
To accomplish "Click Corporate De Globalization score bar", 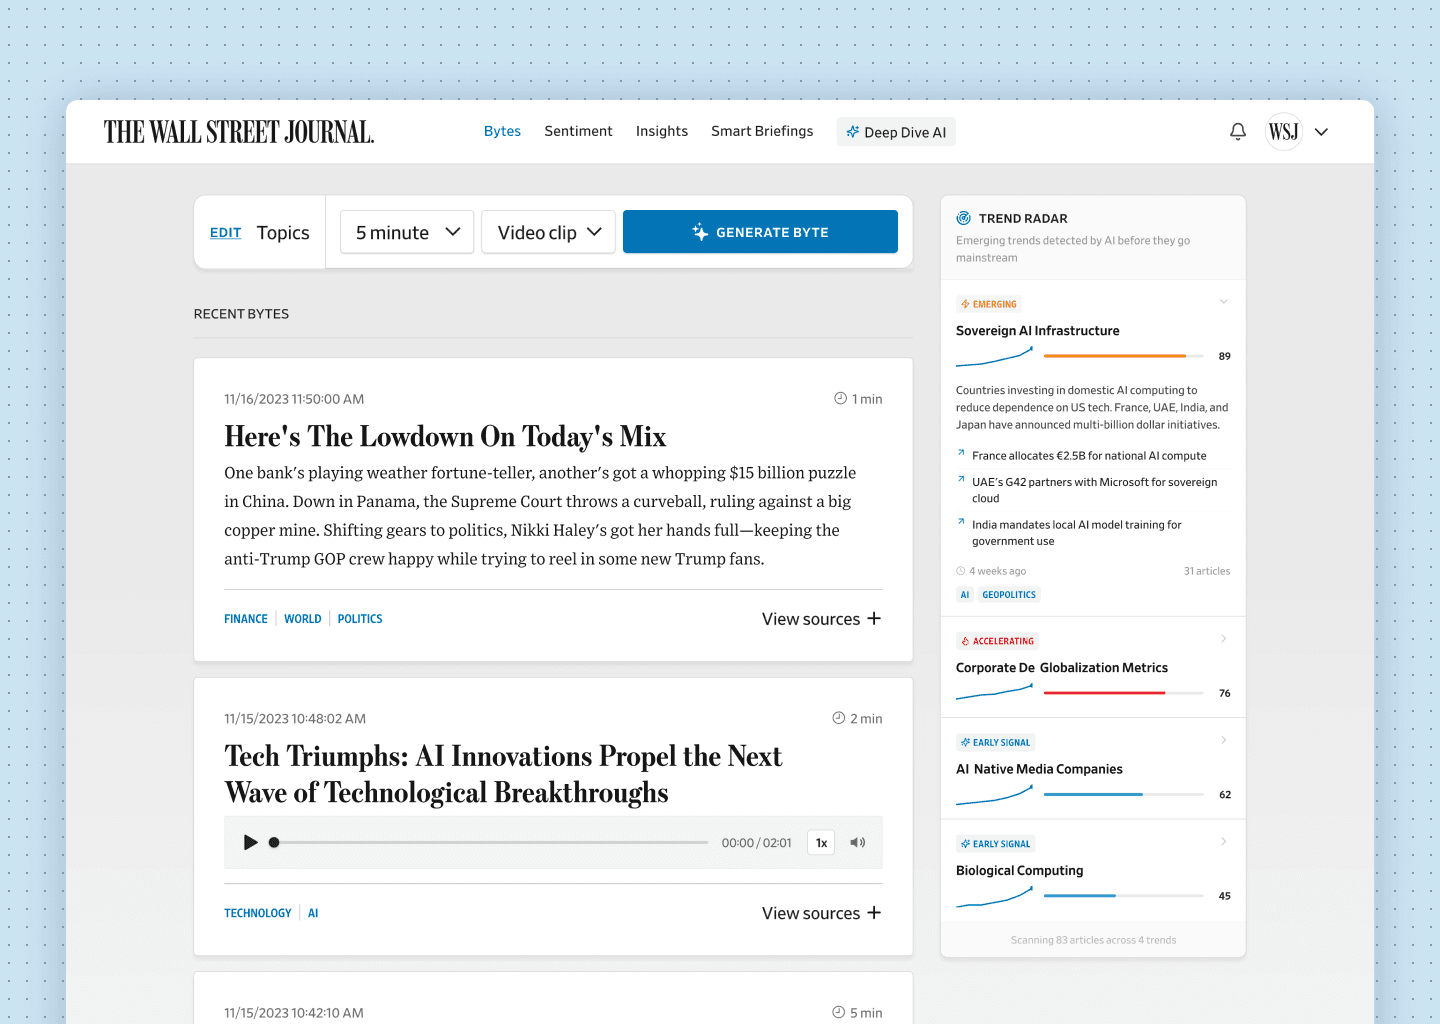I will click(1123, 692).
